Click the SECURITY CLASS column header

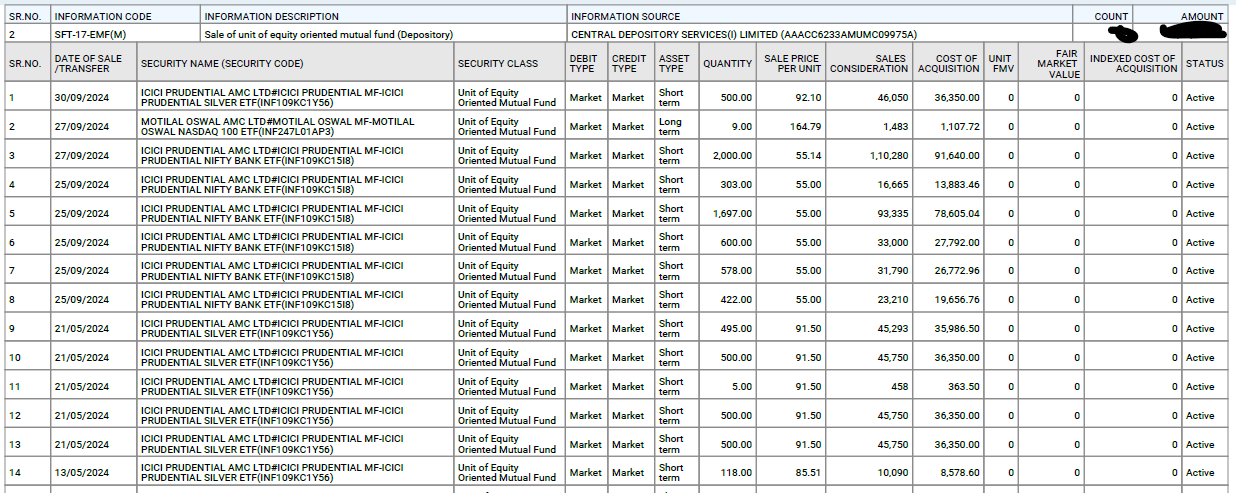tap(509, 63)
